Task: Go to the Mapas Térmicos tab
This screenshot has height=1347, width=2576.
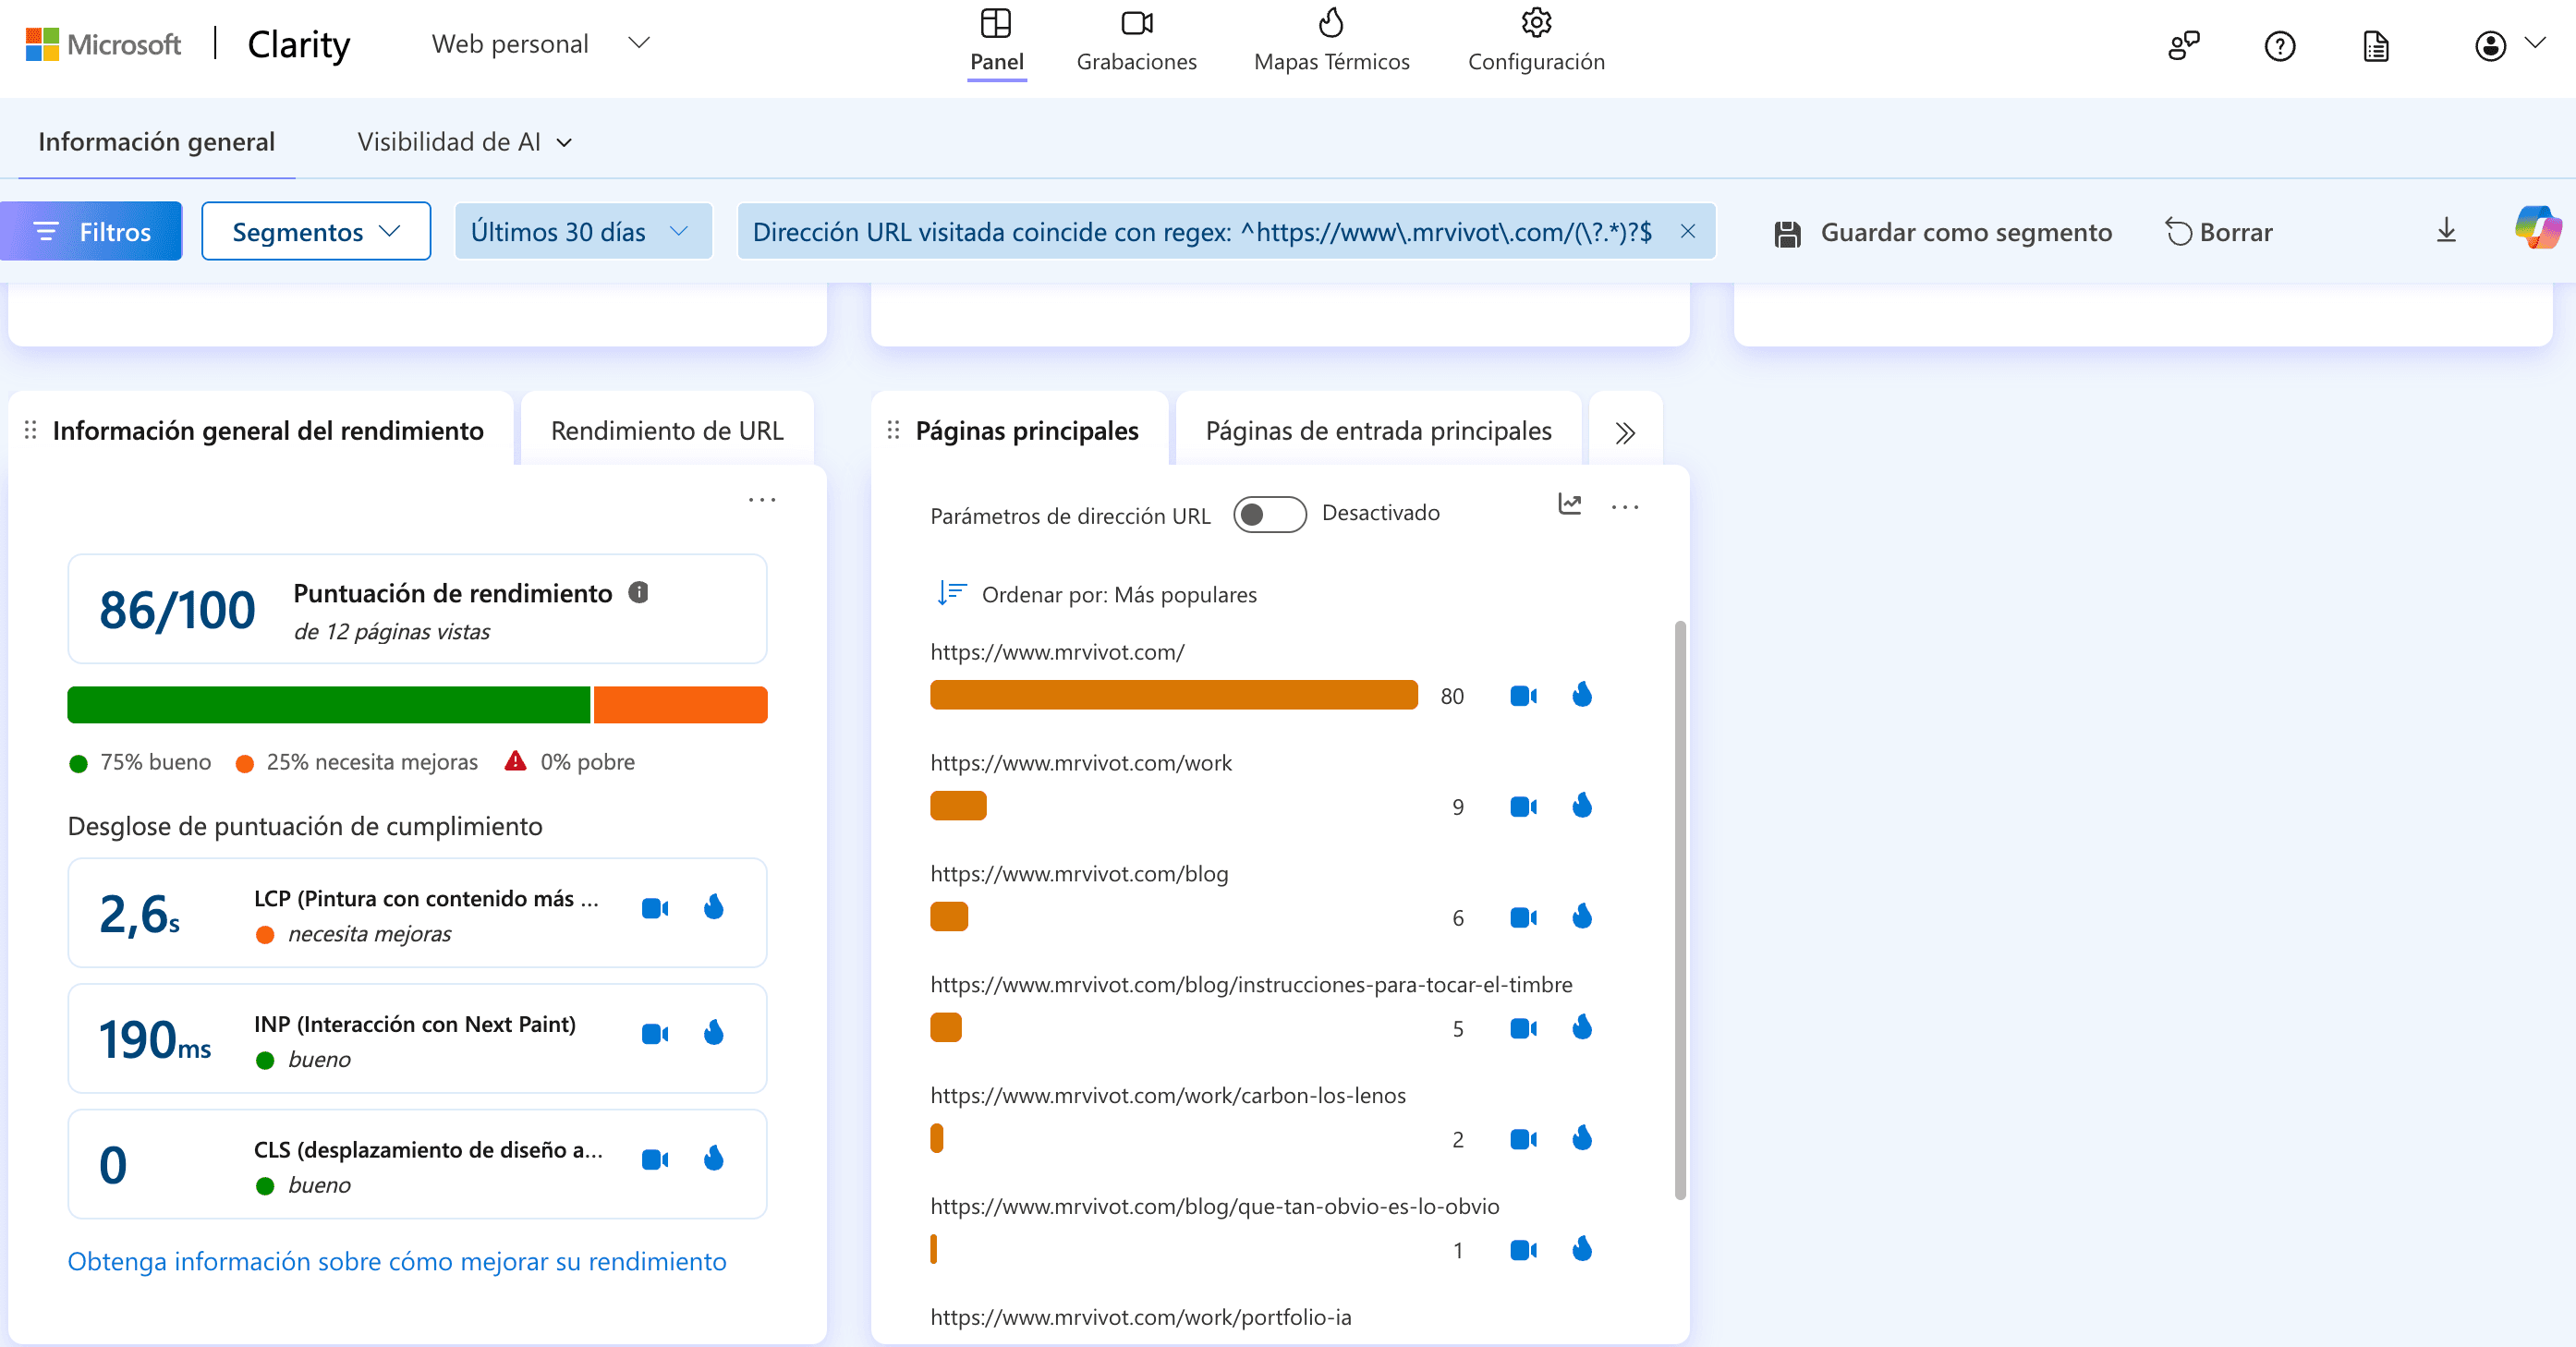Action: [1332, 41]
